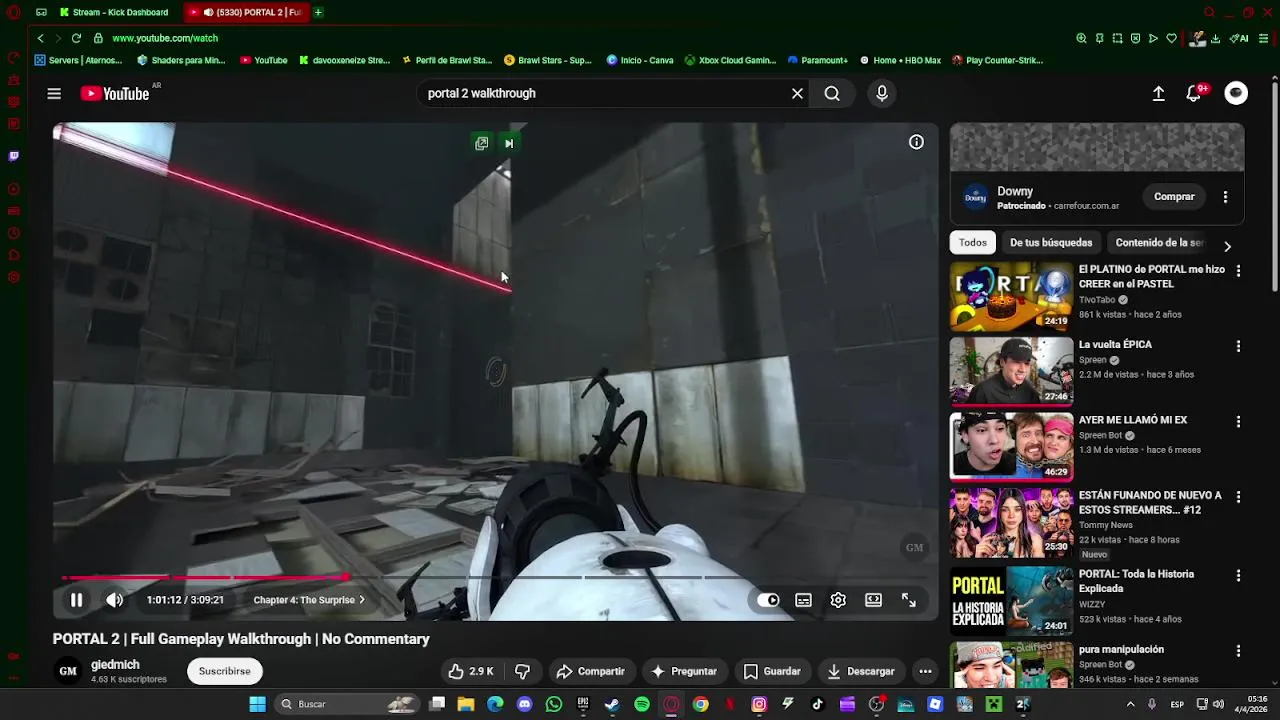Screen dimensions: 1280x720
Task: Open options for 'La vuelta ÉPICA' video
Action: click(1238, 346)
